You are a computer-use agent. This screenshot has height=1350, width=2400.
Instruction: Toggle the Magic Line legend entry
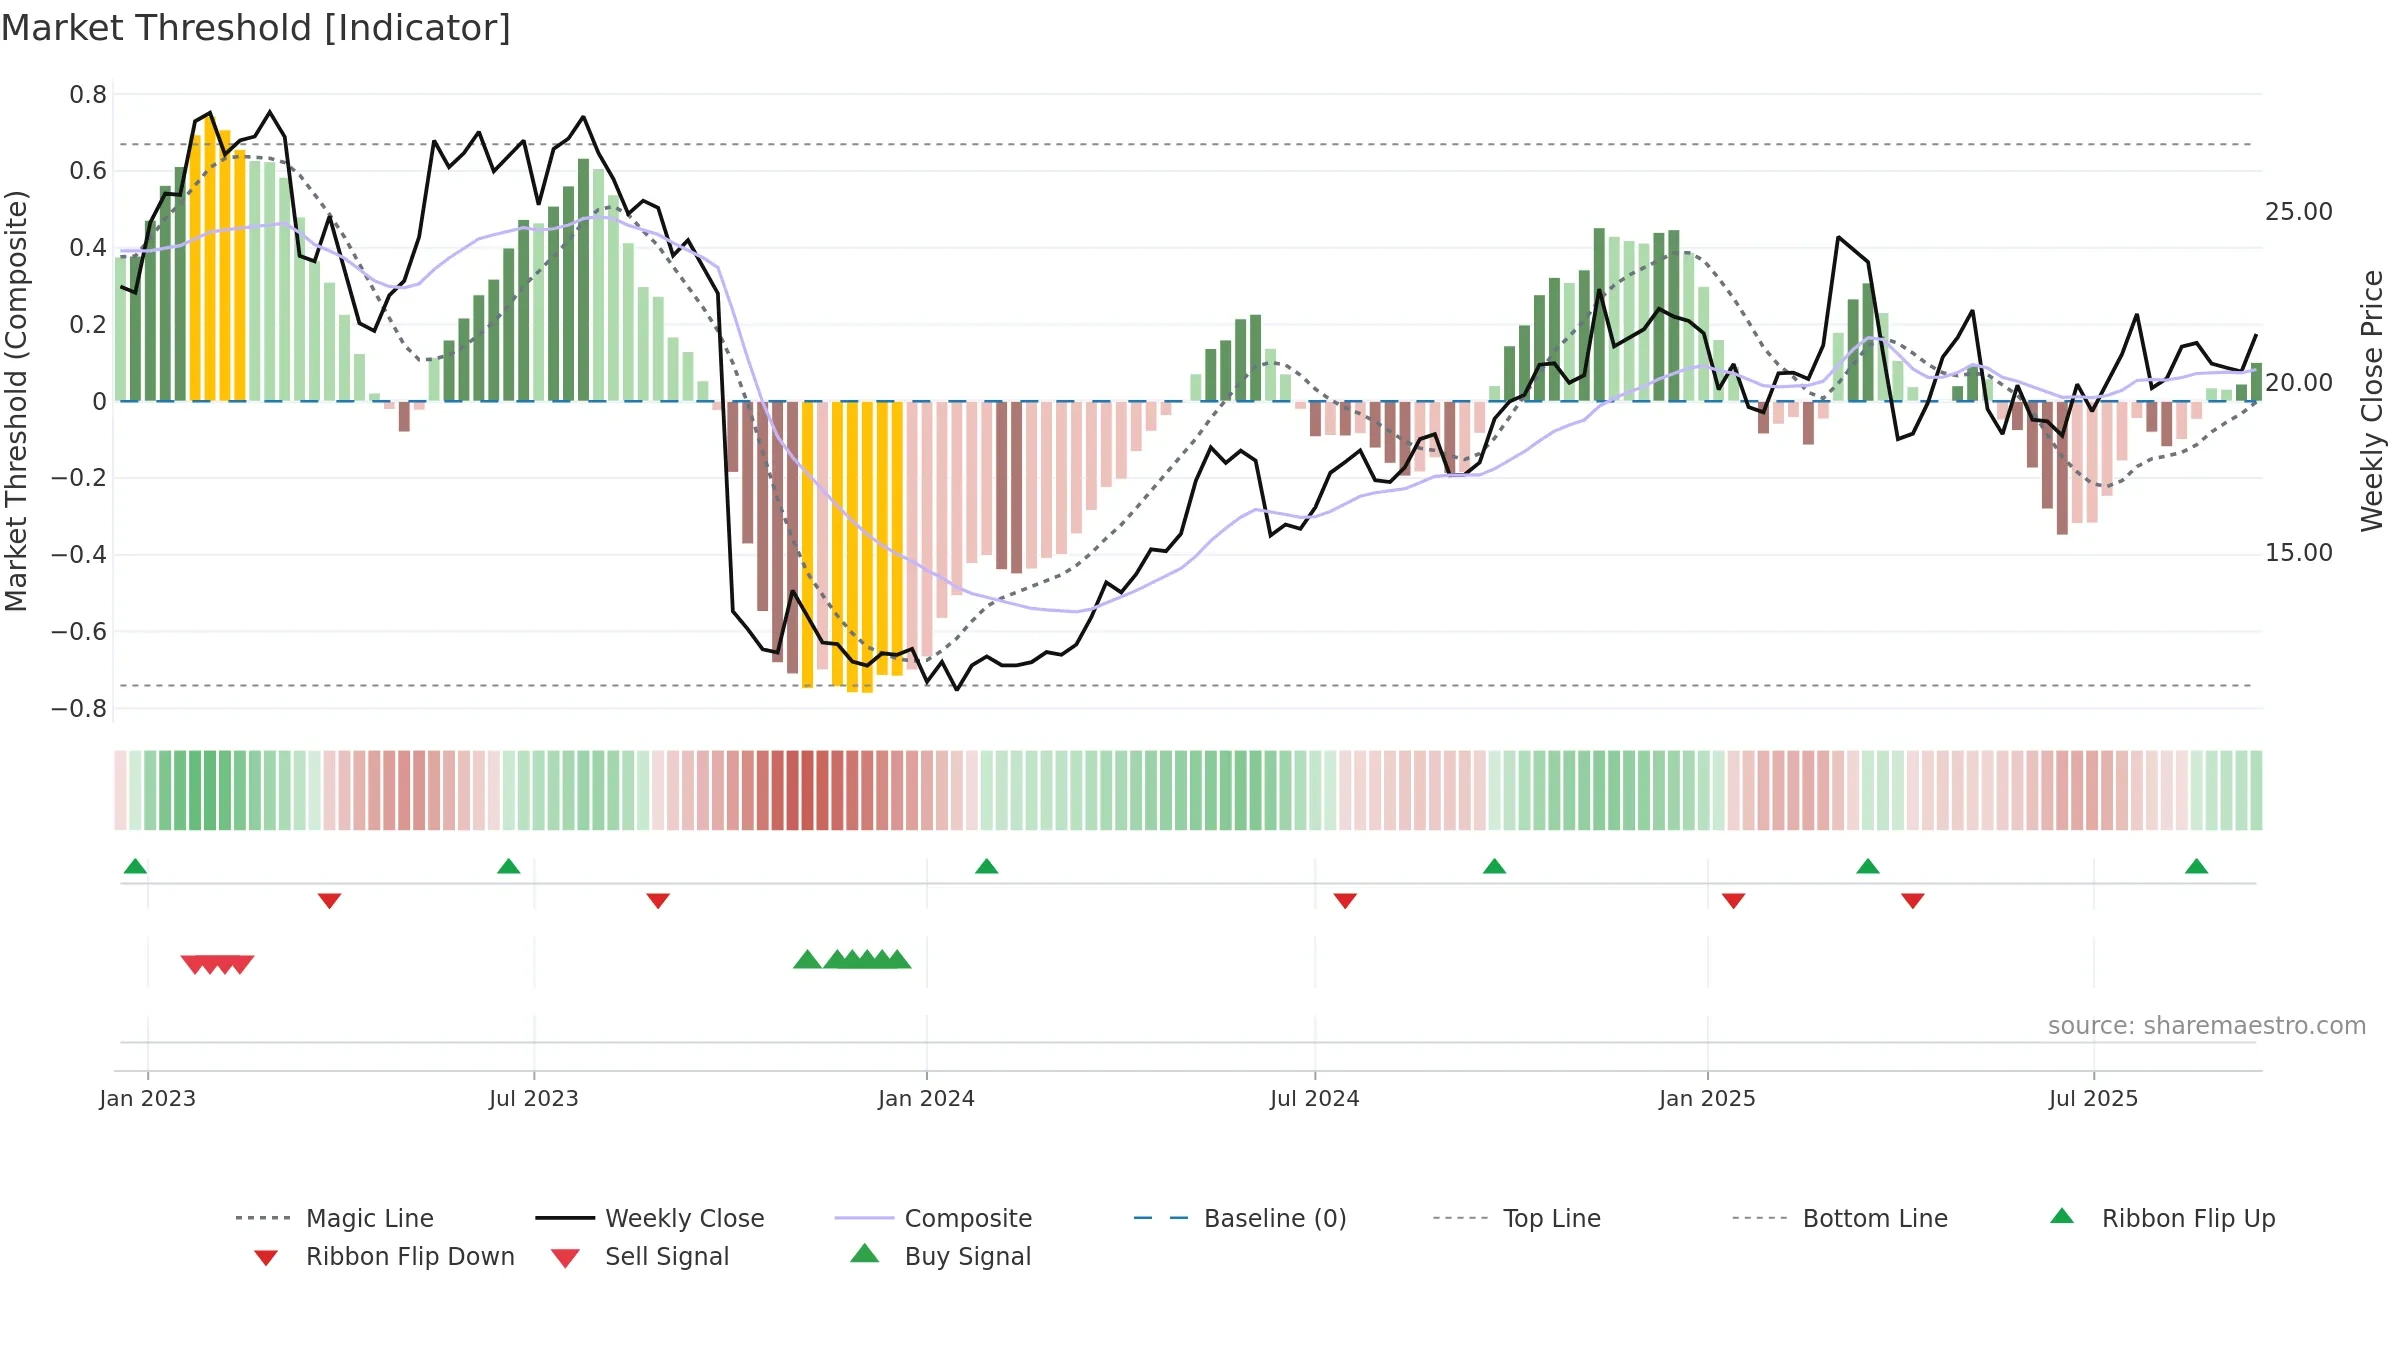coord(335,1218)
